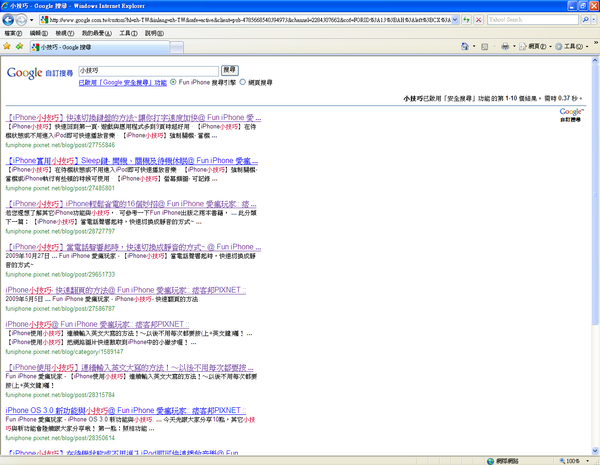Expand the address bar URL history dropdown
Screen dimensions: 600x465
point(455,20)
